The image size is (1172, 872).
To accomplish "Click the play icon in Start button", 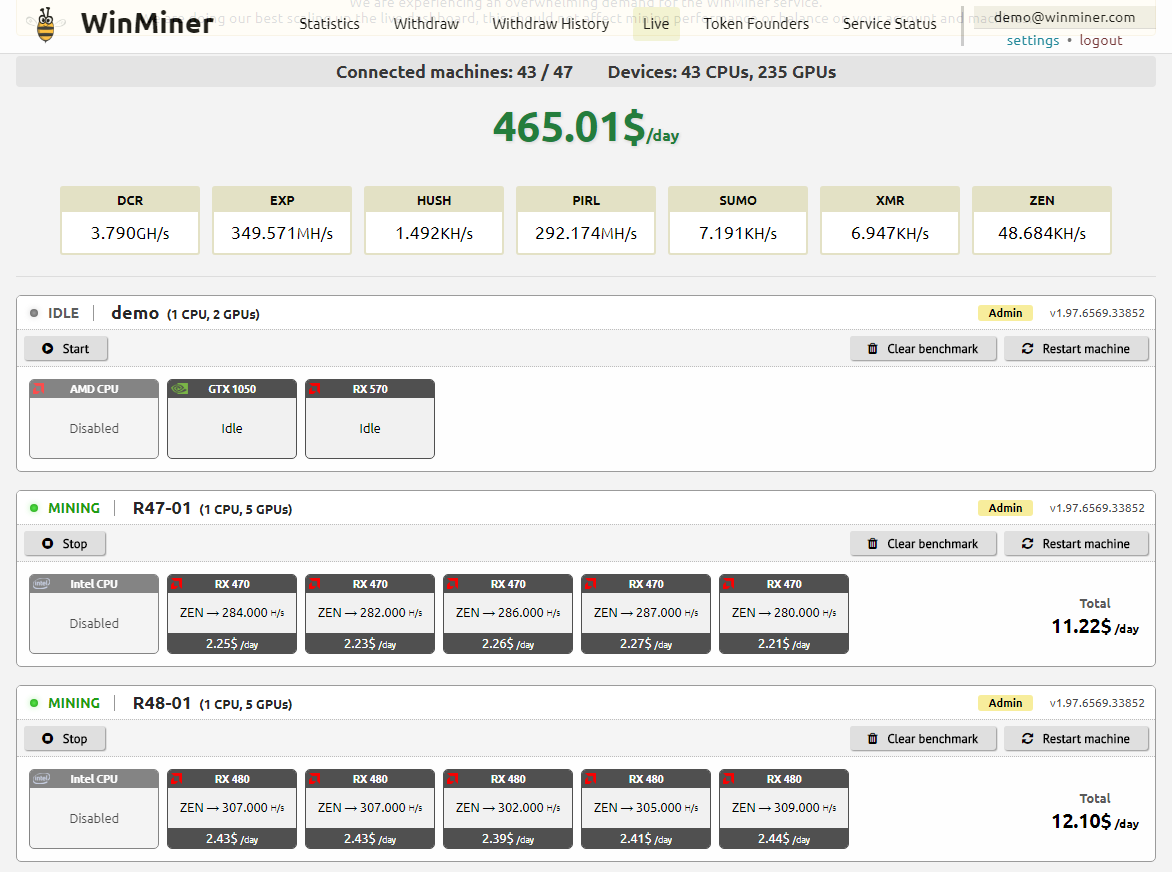I will [48, 349].
